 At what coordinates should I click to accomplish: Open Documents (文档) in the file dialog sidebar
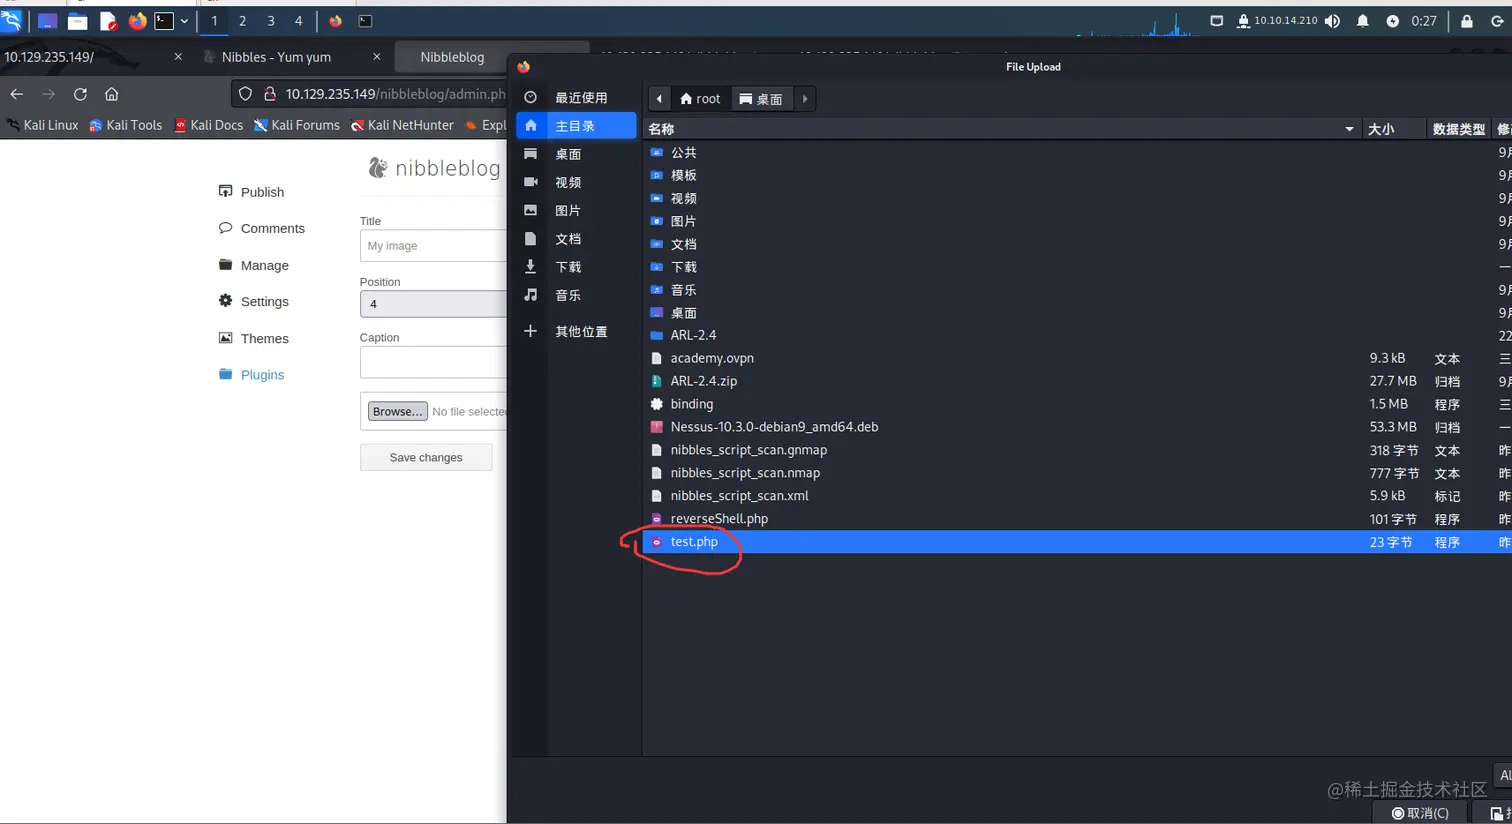pyautogui.click(x=576, y=239)
